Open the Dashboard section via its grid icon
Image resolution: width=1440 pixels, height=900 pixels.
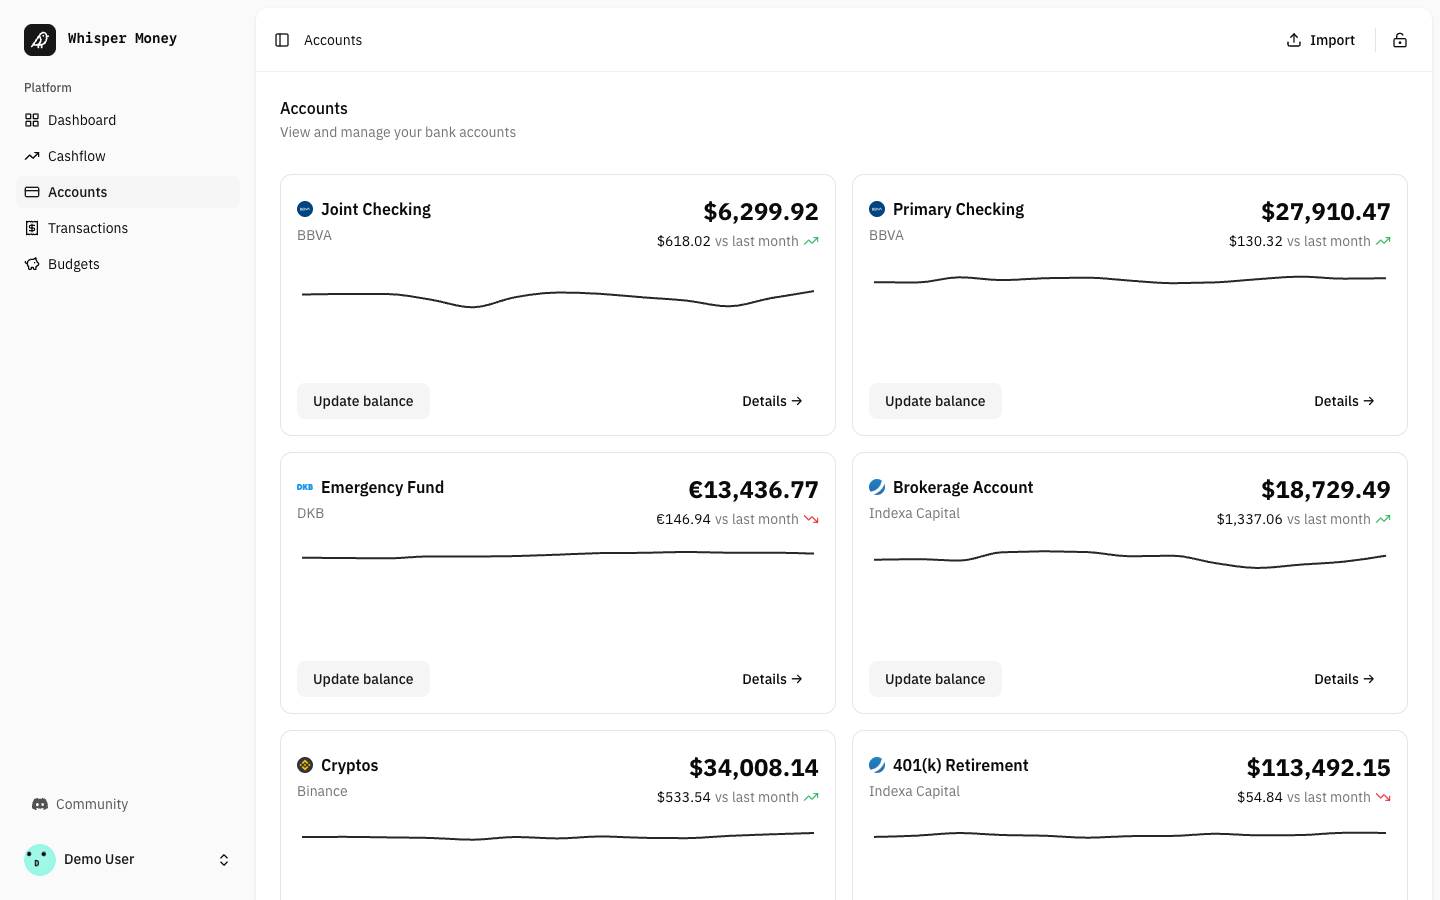point(31,120)
